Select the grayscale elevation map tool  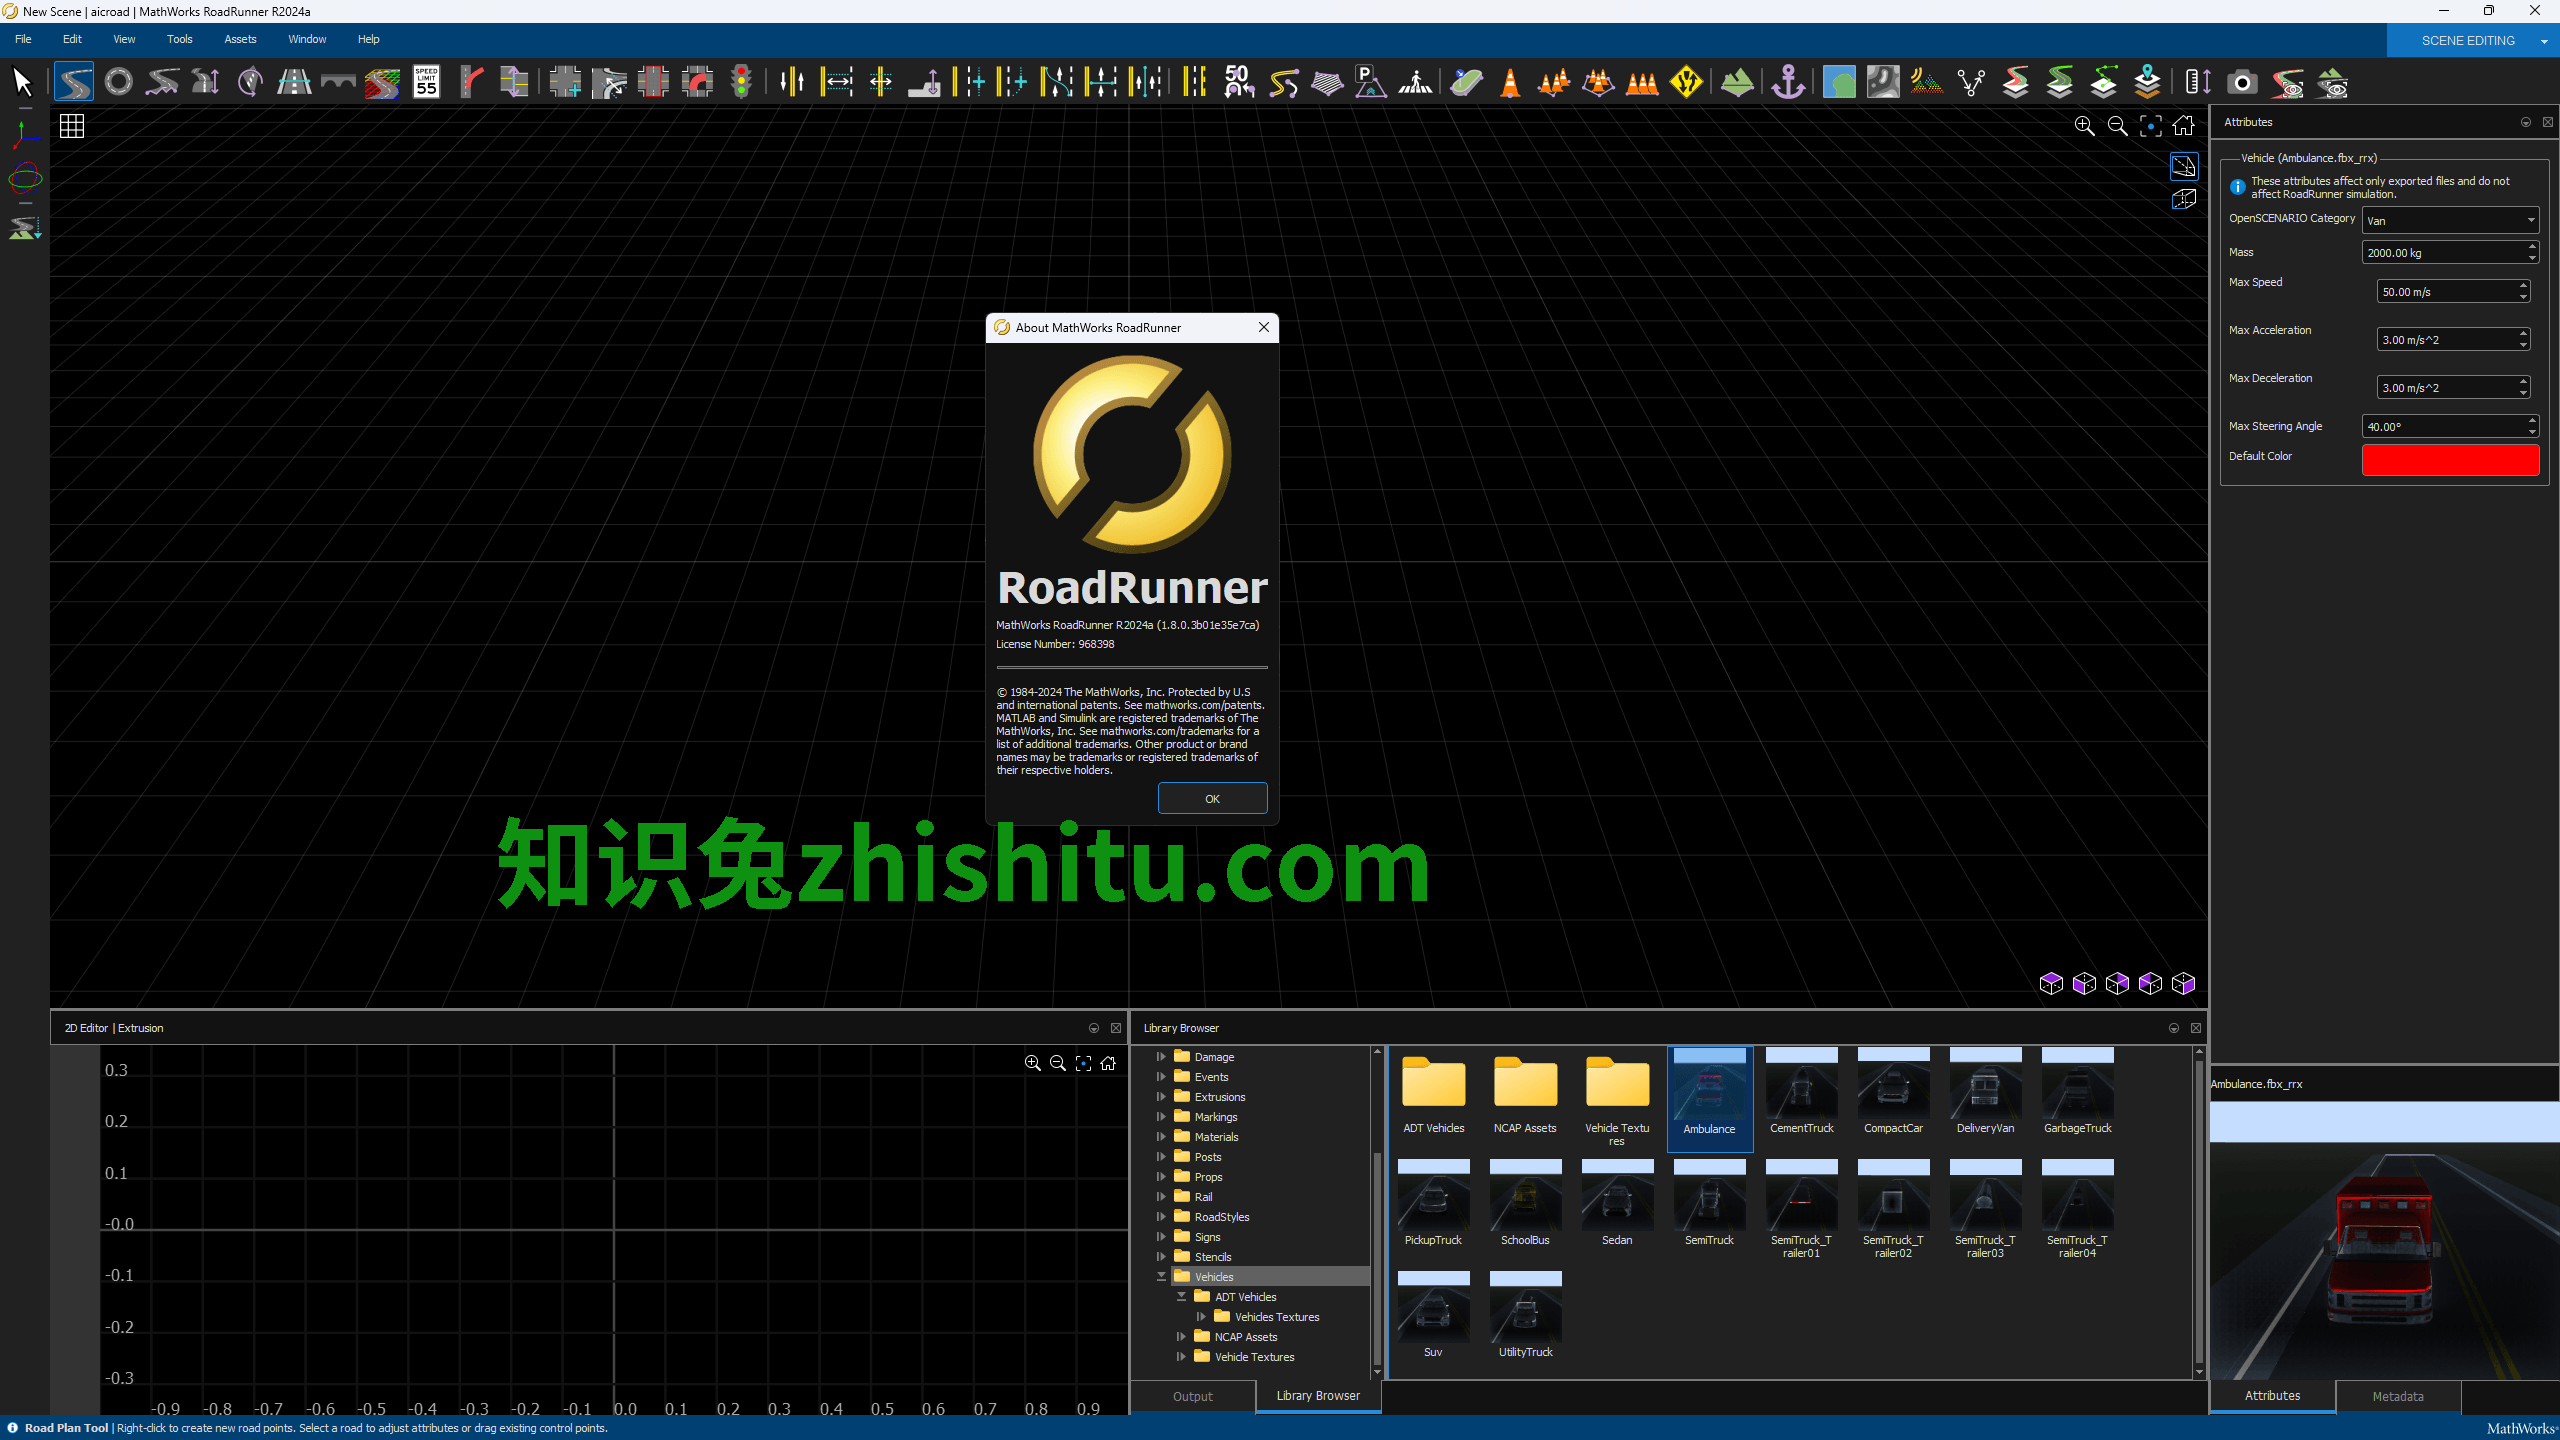pos(1882,82)
